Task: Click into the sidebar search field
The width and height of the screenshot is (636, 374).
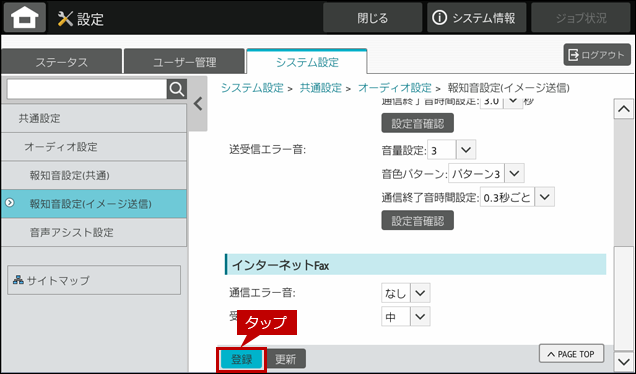Action: click(87, 89)
